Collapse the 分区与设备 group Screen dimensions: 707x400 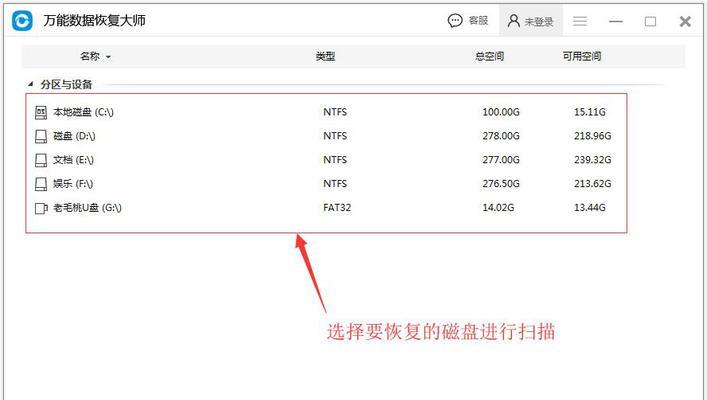point(31,84)
